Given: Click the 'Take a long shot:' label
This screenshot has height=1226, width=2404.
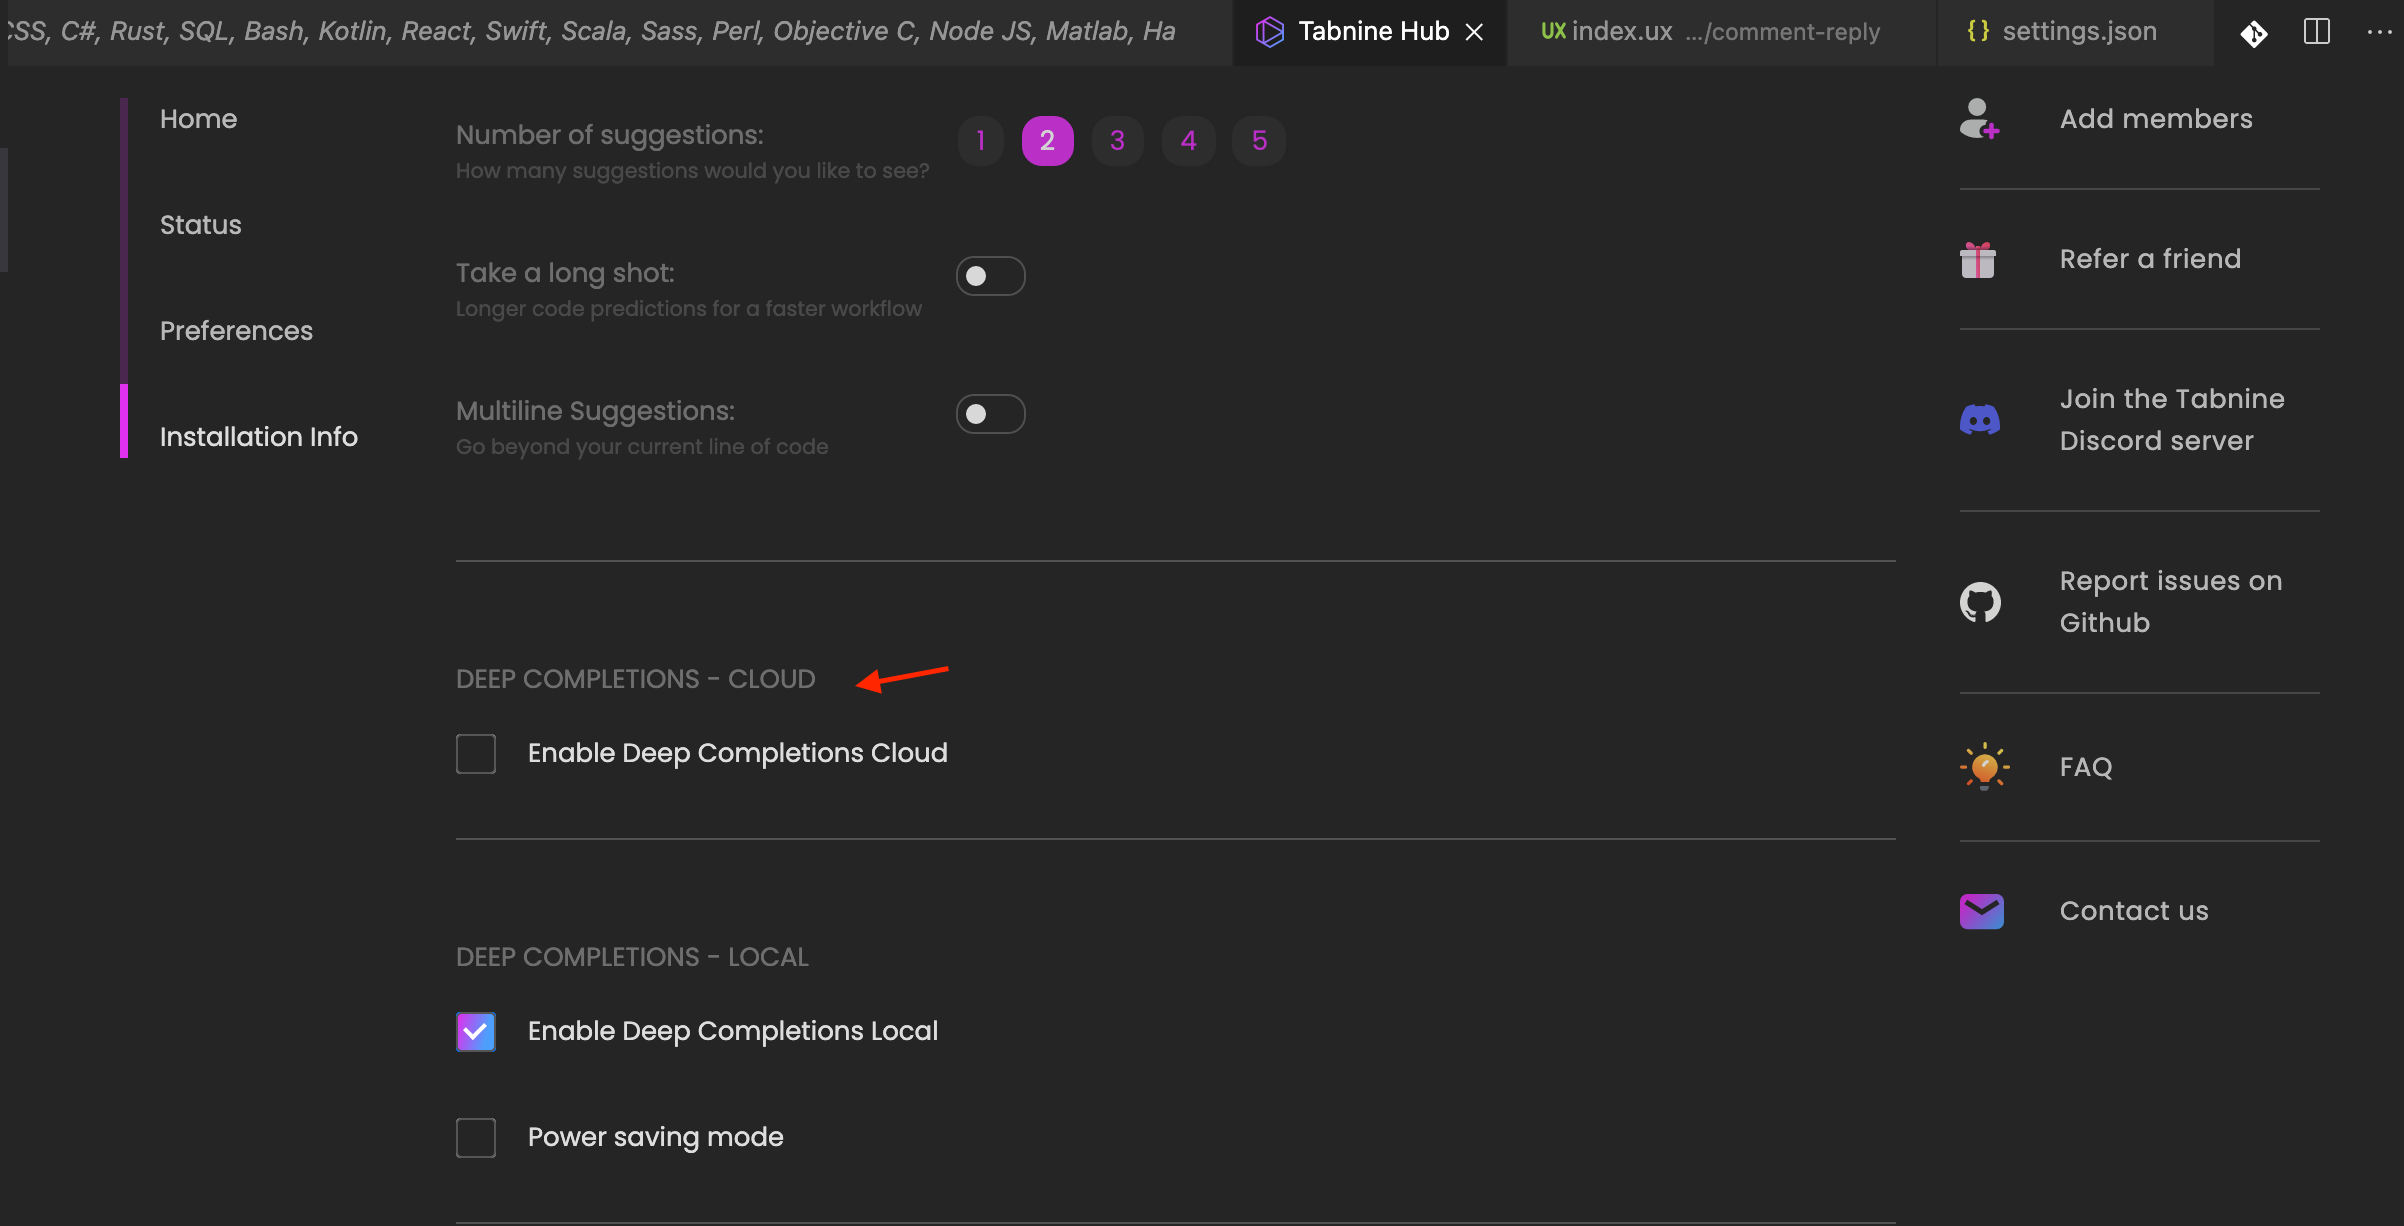Looking at the screenshot, I should [x=565, y=273].
